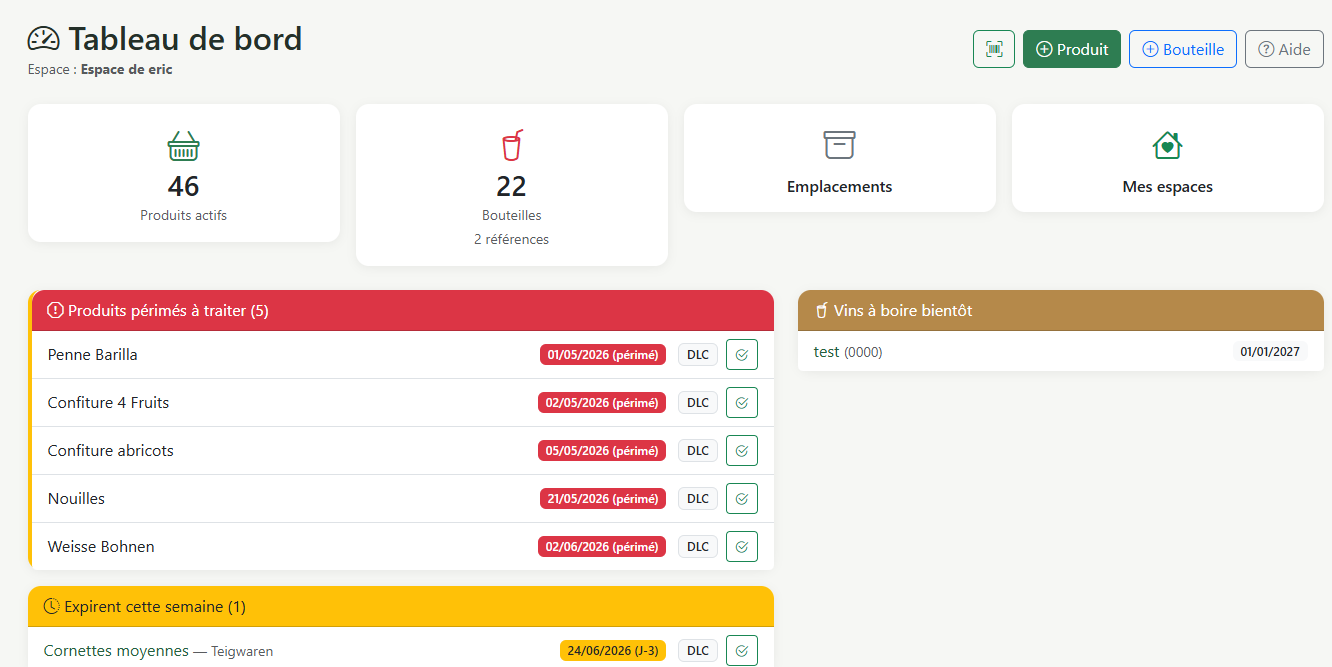Click the warning icon in Produits périmés header
Viewport: 1332px width, 667px height.
[x=56, y=310]
